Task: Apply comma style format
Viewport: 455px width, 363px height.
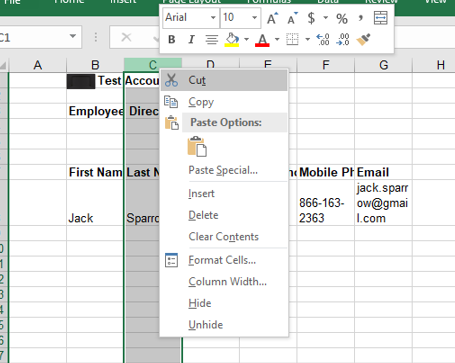Action: pos(360,18)
